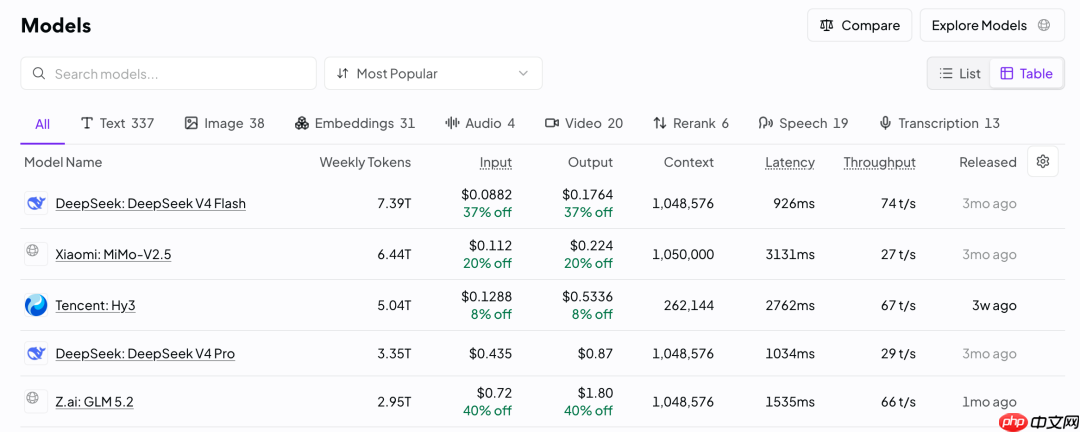1080x432 pixels.
Task: Click the Z.ai GLM 5.2 globe icon
Action: click(x=32, y=398)
